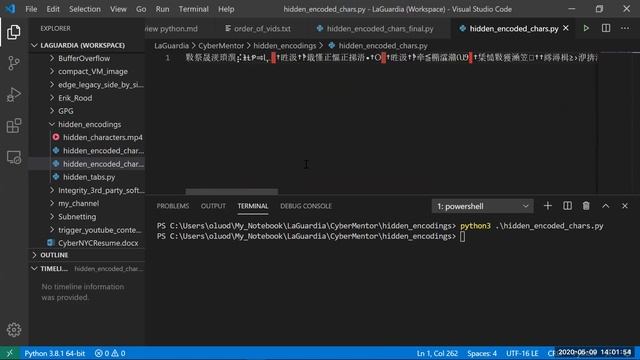Viewport: 640px width, 360px height.
Task: Switch to the OUTPUT panel tab
Action: click(213, 206)
